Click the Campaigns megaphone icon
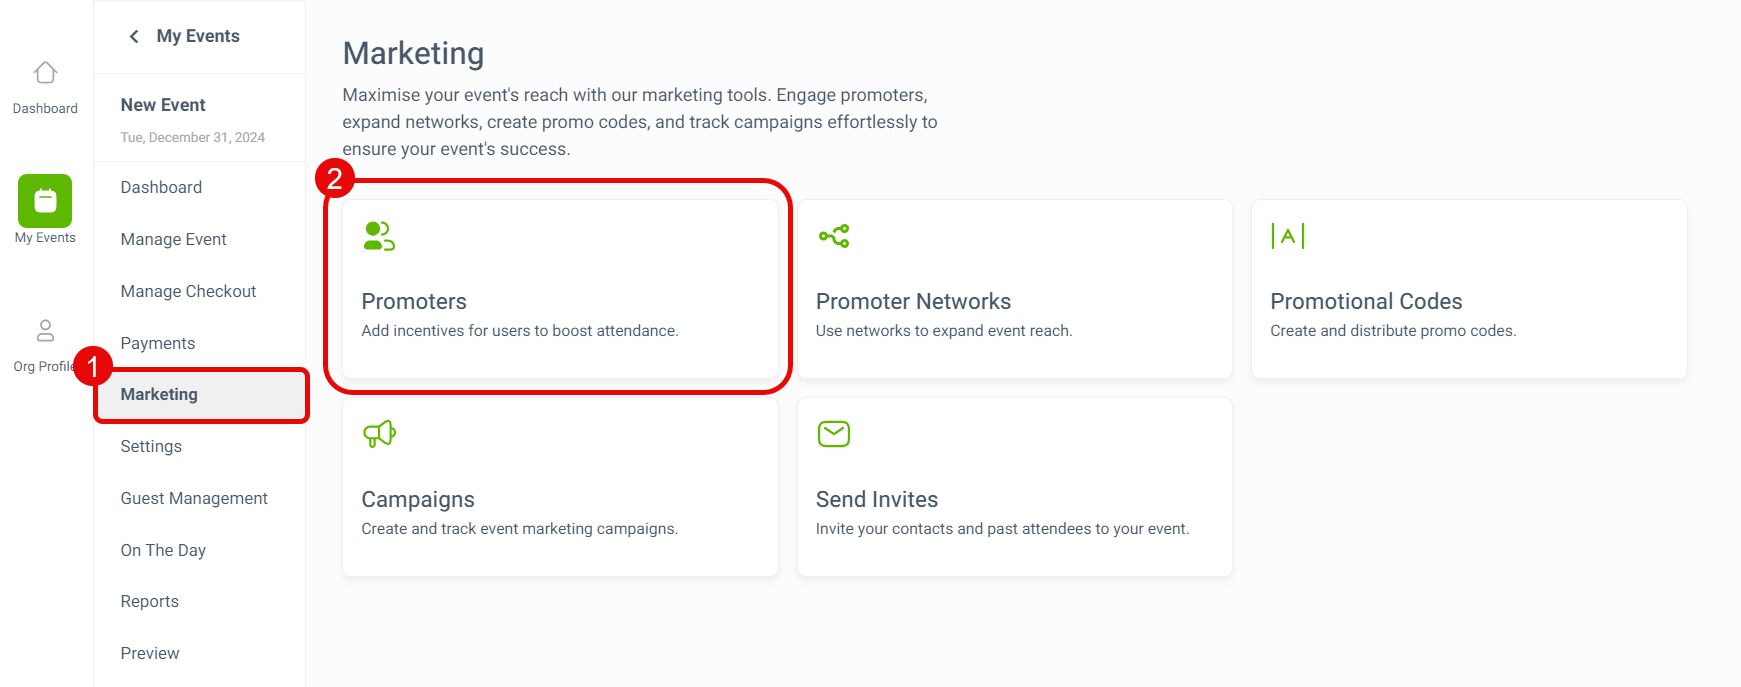Viewport: 1741px width, 687px height. pos(379,434)
